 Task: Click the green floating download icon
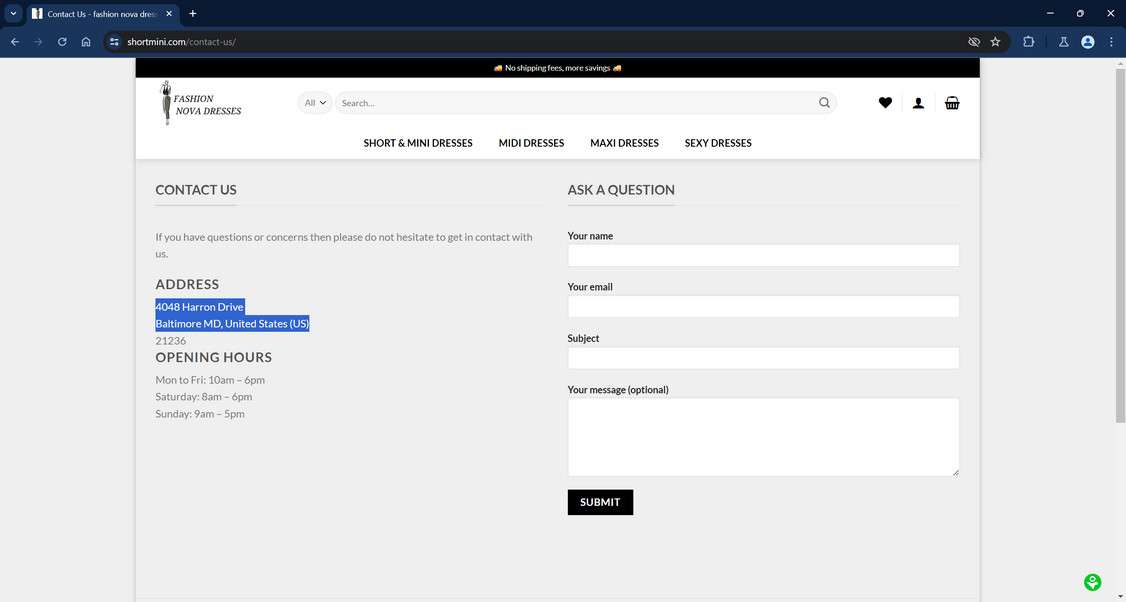coord(1092,582)
